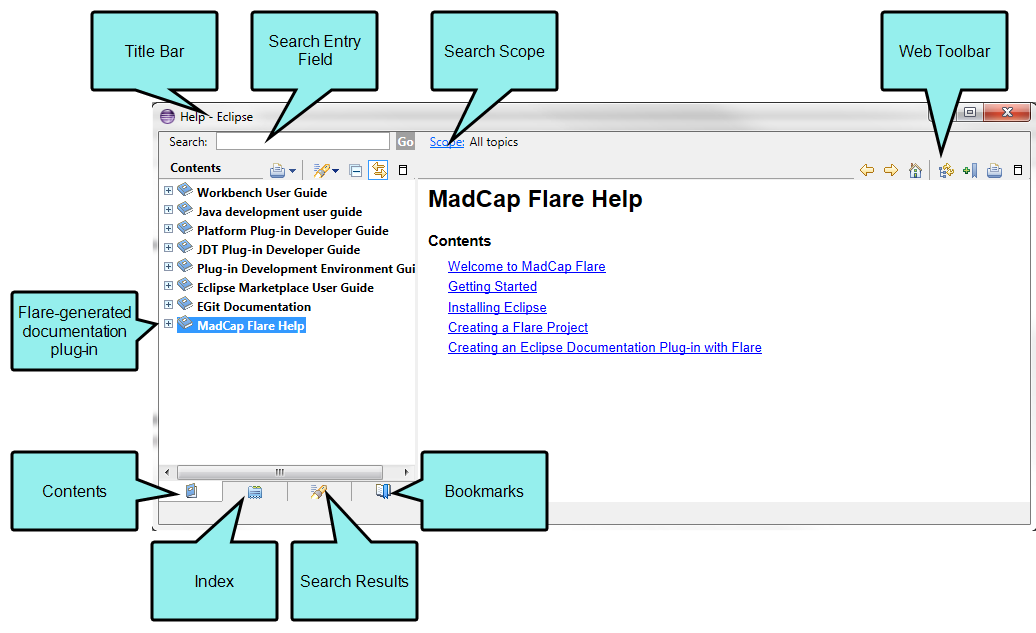Select EGit Documentation in tree
Image resolution: width=1036 pixels, height=633 pixels.
click(x=254, y=307)
